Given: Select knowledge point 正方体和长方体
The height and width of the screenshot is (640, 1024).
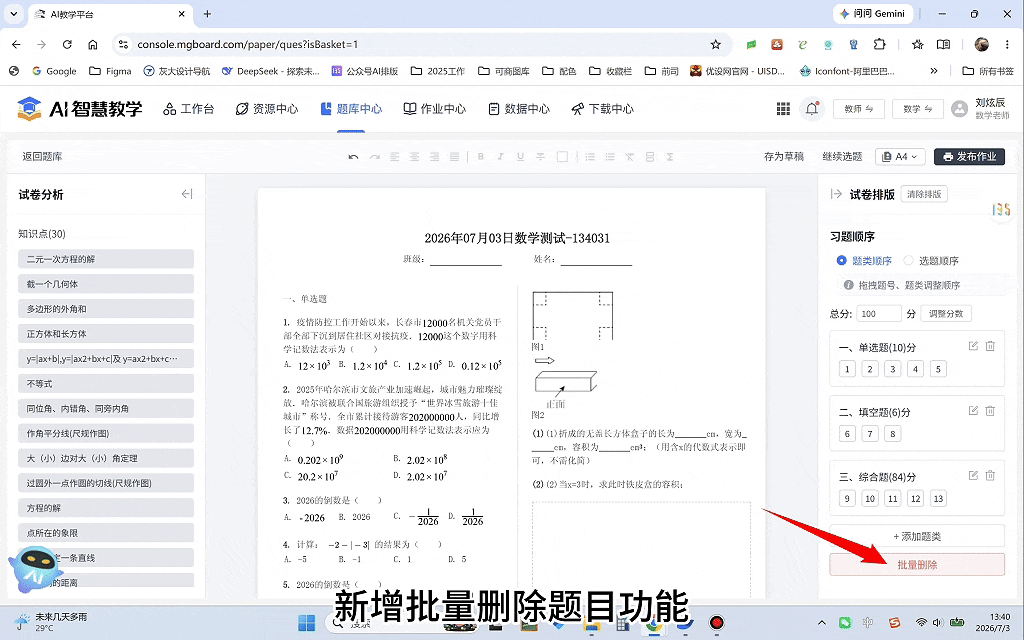Looking at the screenshot, I should pyautogui.click(x=106, y=334).
